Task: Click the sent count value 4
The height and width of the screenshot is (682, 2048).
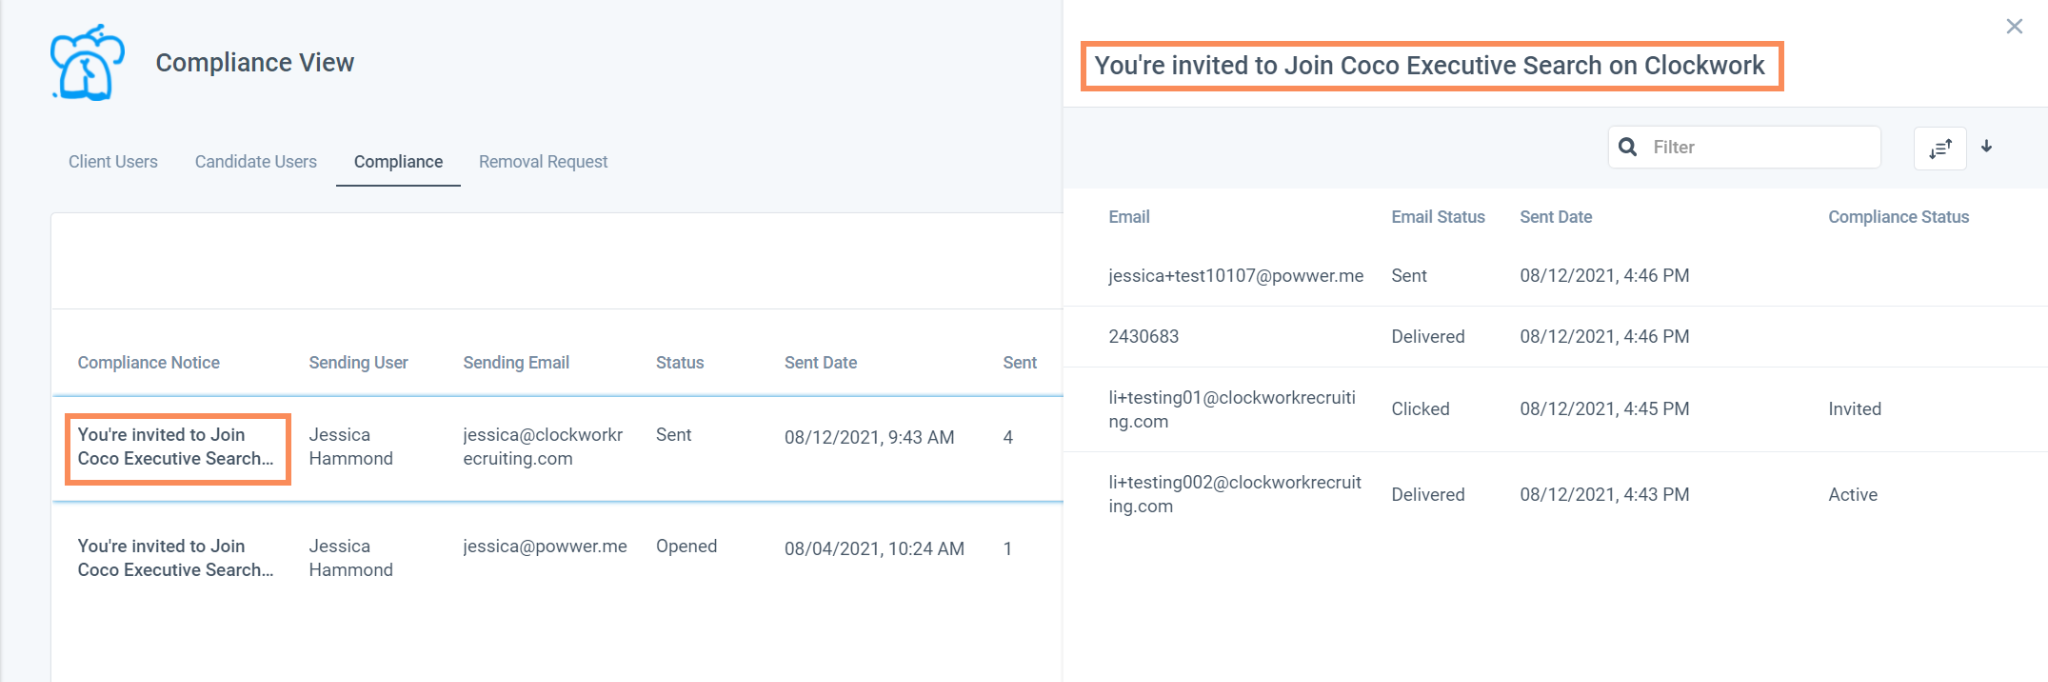Action: (1008, 437)
